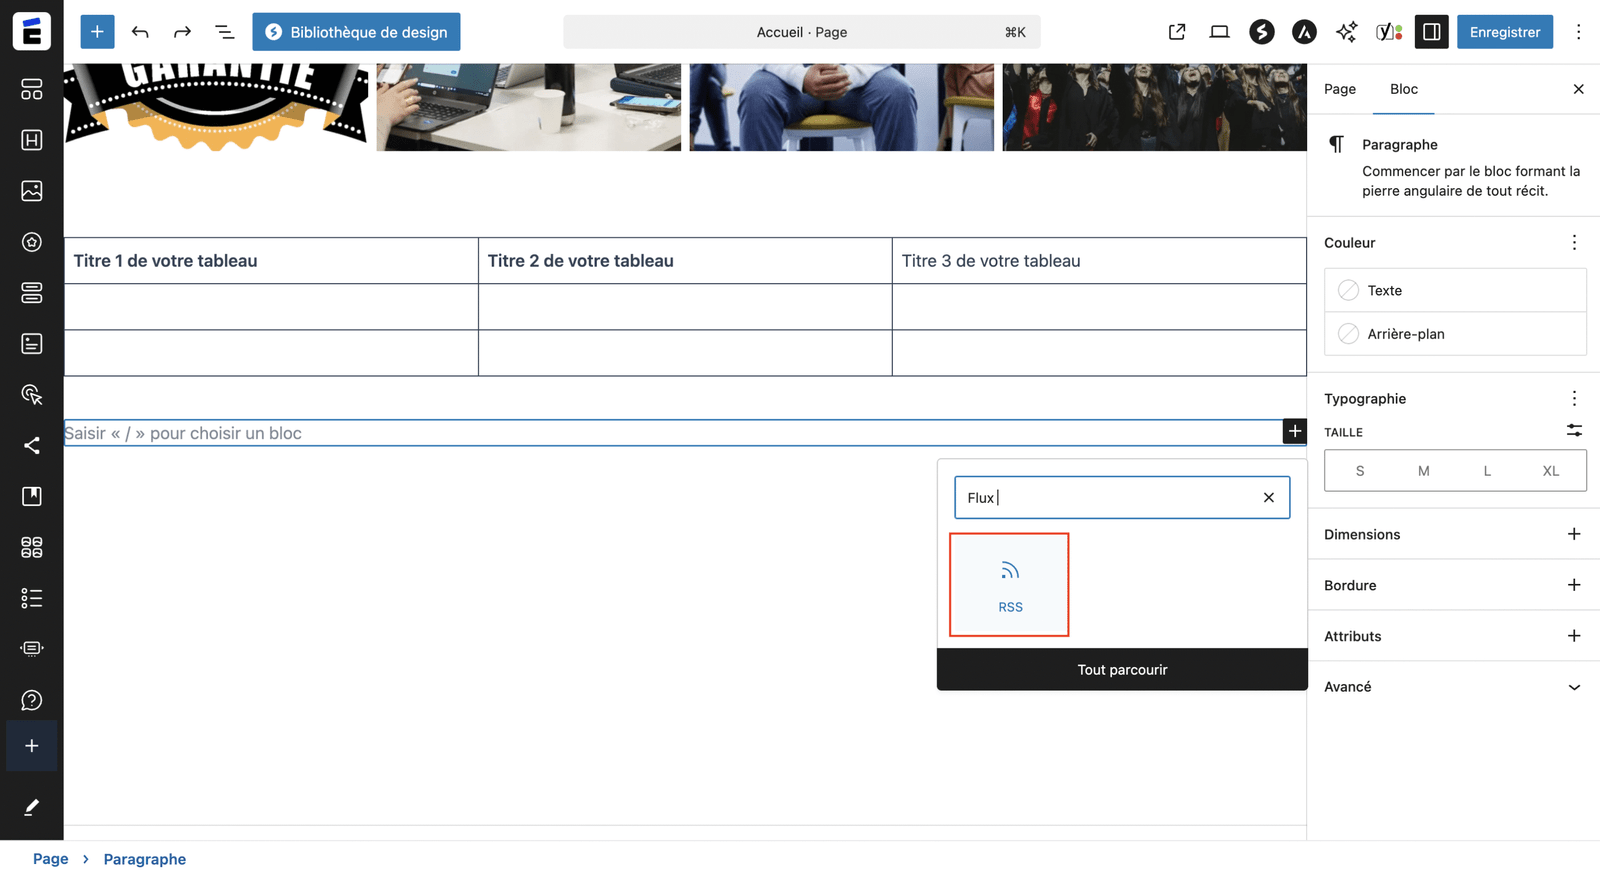Click the image block icon in left sidebar
Image resolution: width=1600 pixels, height=874 pixels.
(32, 191)
